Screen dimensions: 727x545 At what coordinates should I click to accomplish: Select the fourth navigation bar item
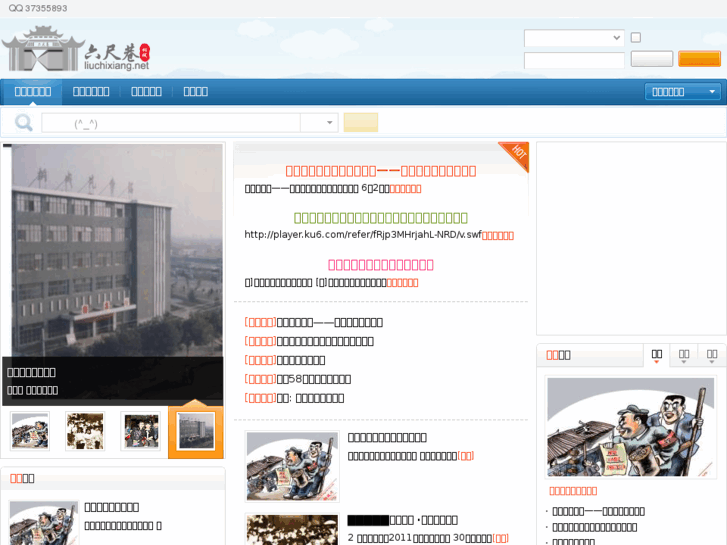pyautogui.click(x=195, y=91)
